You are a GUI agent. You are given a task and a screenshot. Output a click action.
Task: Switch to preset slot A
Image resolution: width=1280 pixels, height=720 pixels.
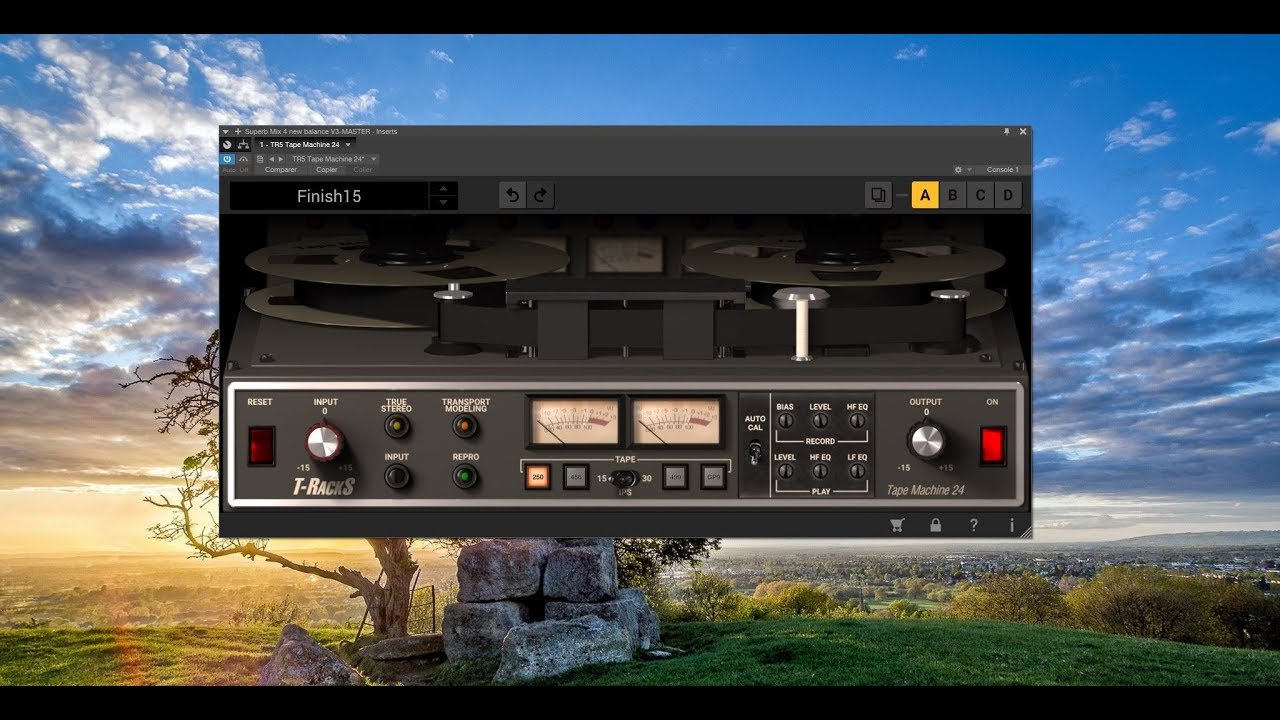point(925,195)
